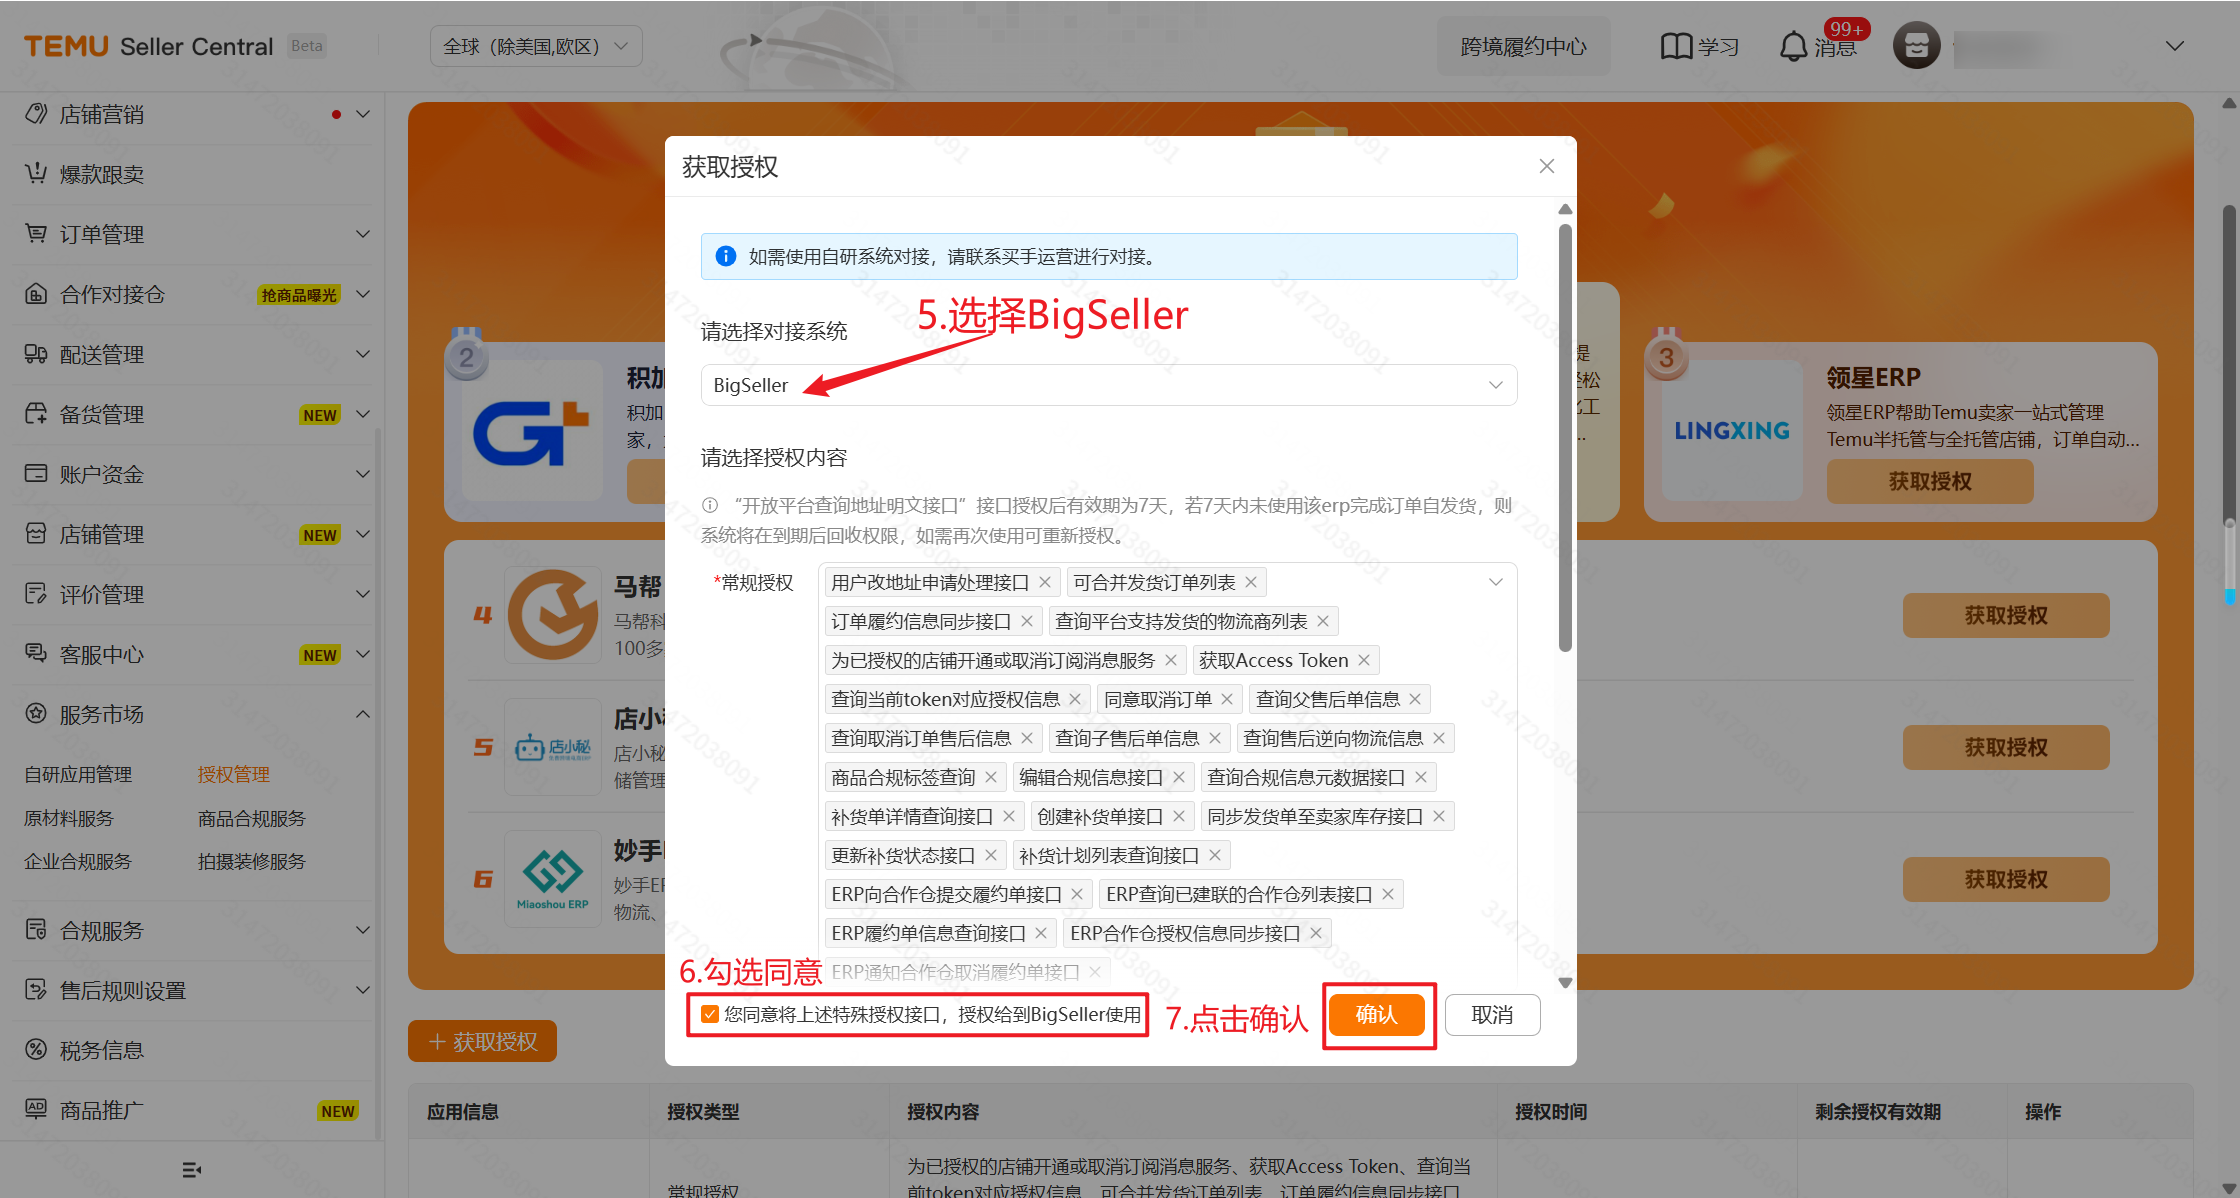Click the info icon in the blue notice
2240x1198 pixels.
pos(726,257)
